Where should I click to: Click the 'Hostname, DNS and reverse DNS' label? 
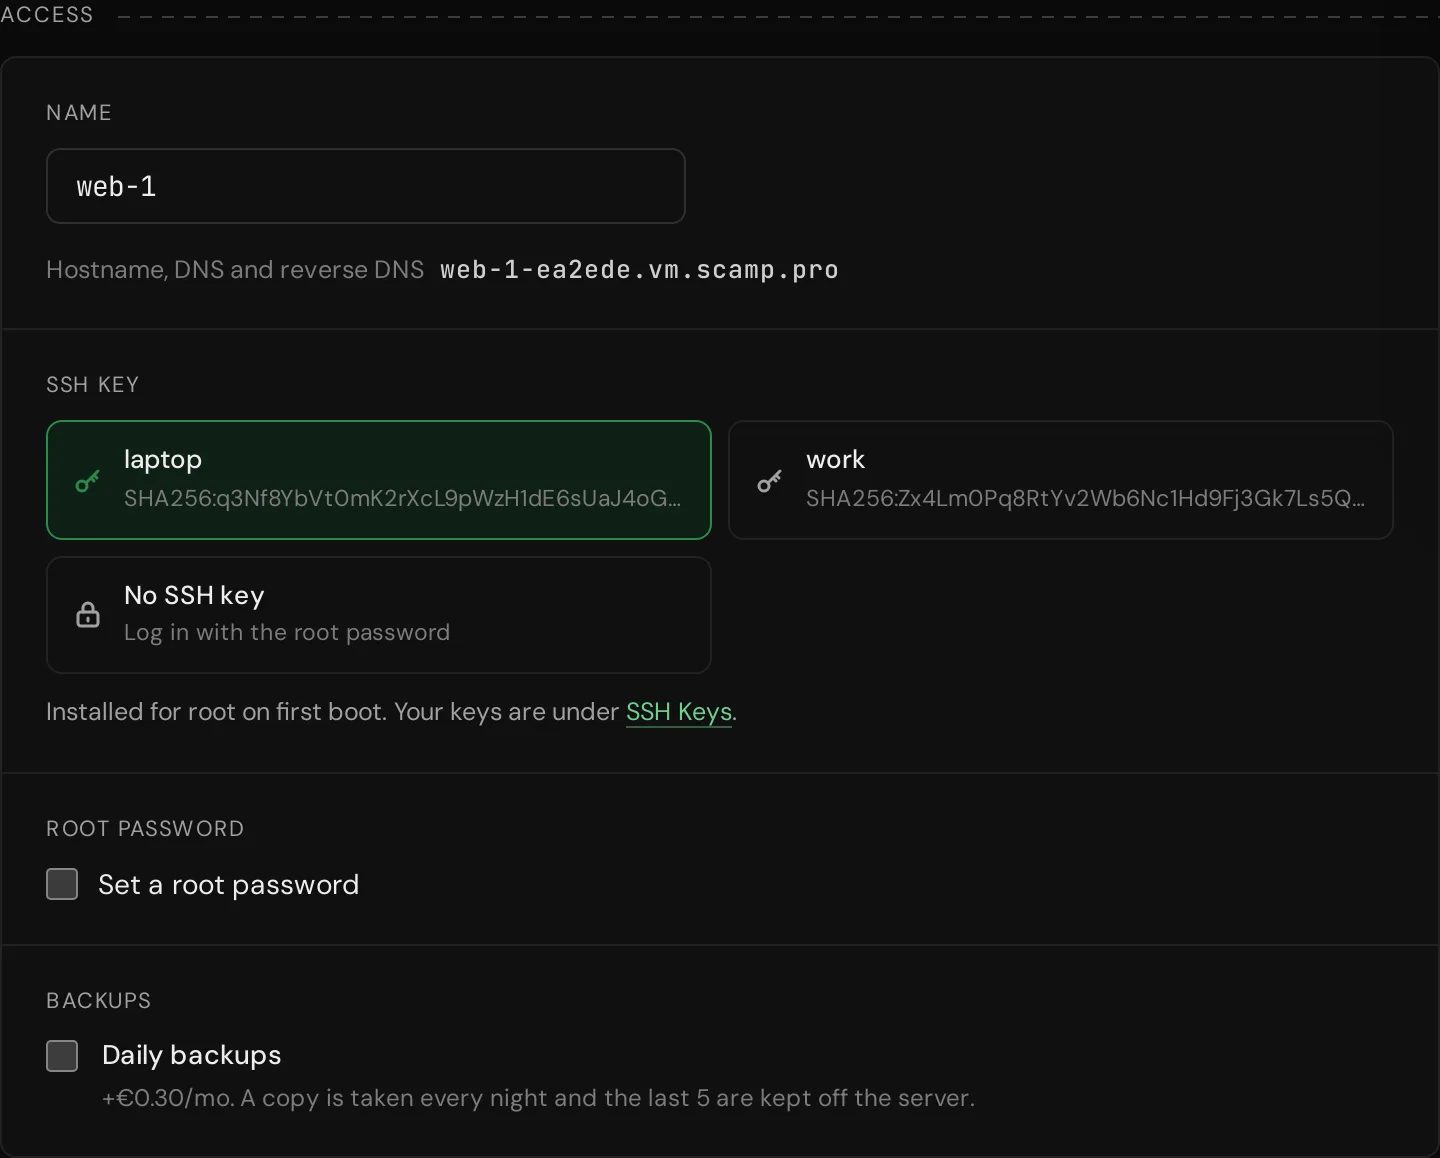tap(235, 270)
